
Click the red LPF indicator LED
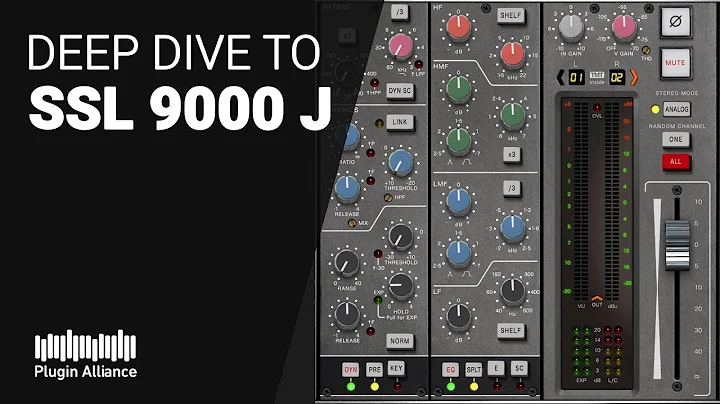coord(418,64)
